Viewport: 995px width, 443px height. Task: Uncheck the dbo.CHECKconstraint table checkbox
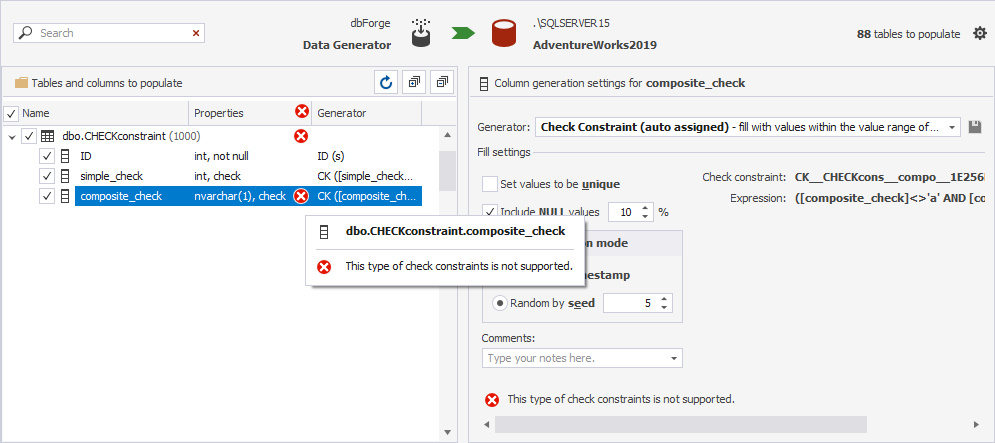pyautogui.click(x=29, y=136)
